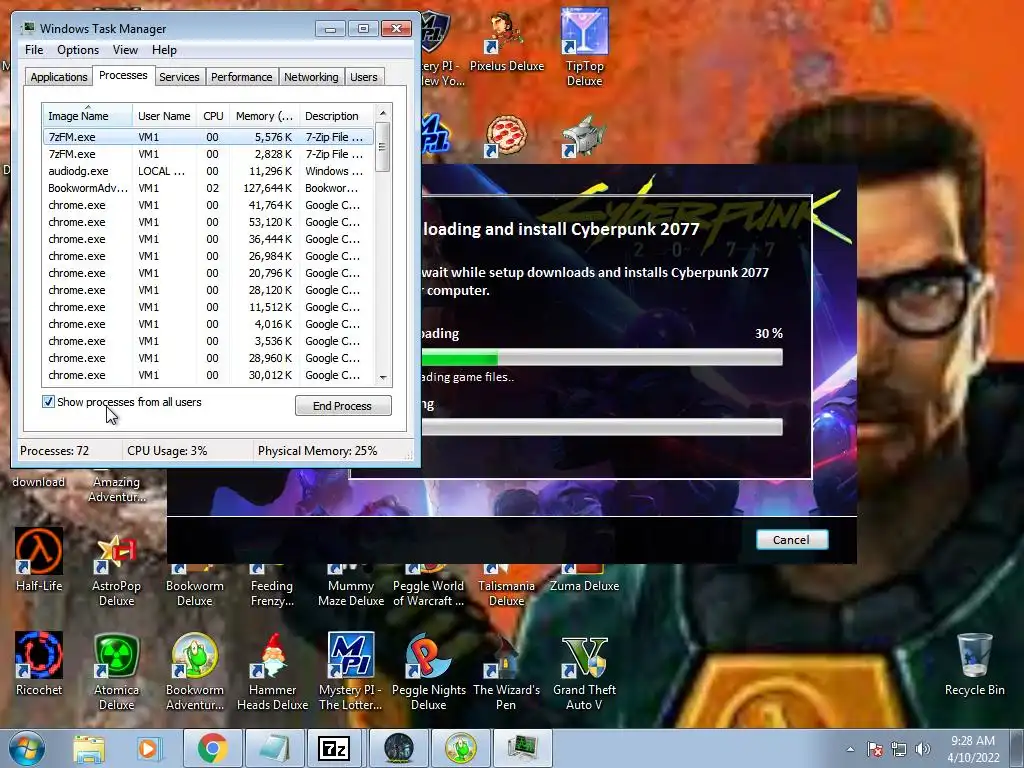Image resolution: width=1024 pixels, height=768 pixels.
Task: Sort processes by Memory column
Action: tap(264, 116)
